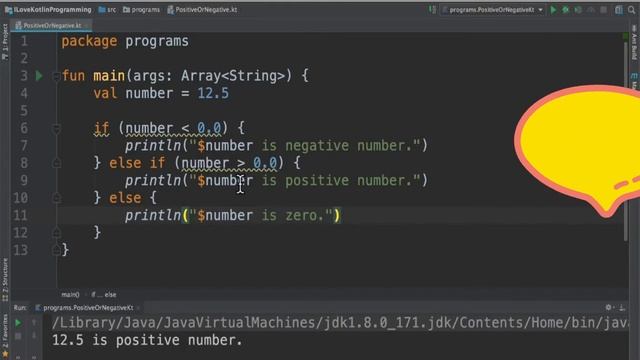The width and height of the screenshot is (640, 360).
Task: Open Search Everywhere magnifier icon
Action: tap(631, 9)
